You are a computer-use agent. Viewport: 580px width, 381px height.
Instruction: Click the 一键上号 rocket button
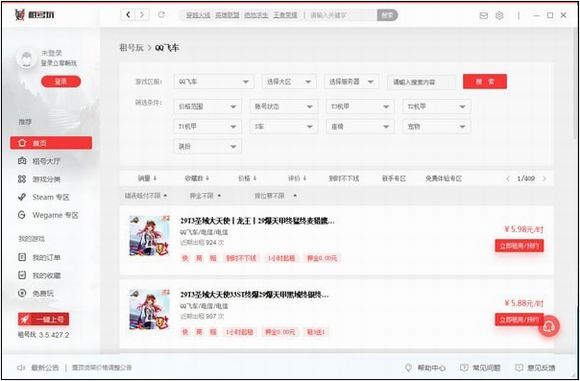click(43, 319)
